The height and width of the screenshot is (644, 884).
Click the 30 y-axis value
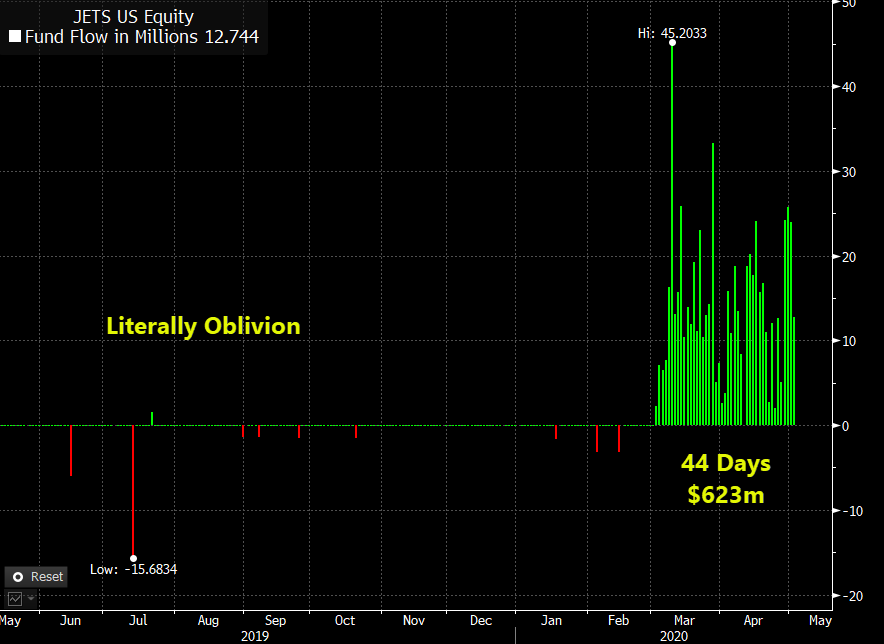tap(848, 172)
